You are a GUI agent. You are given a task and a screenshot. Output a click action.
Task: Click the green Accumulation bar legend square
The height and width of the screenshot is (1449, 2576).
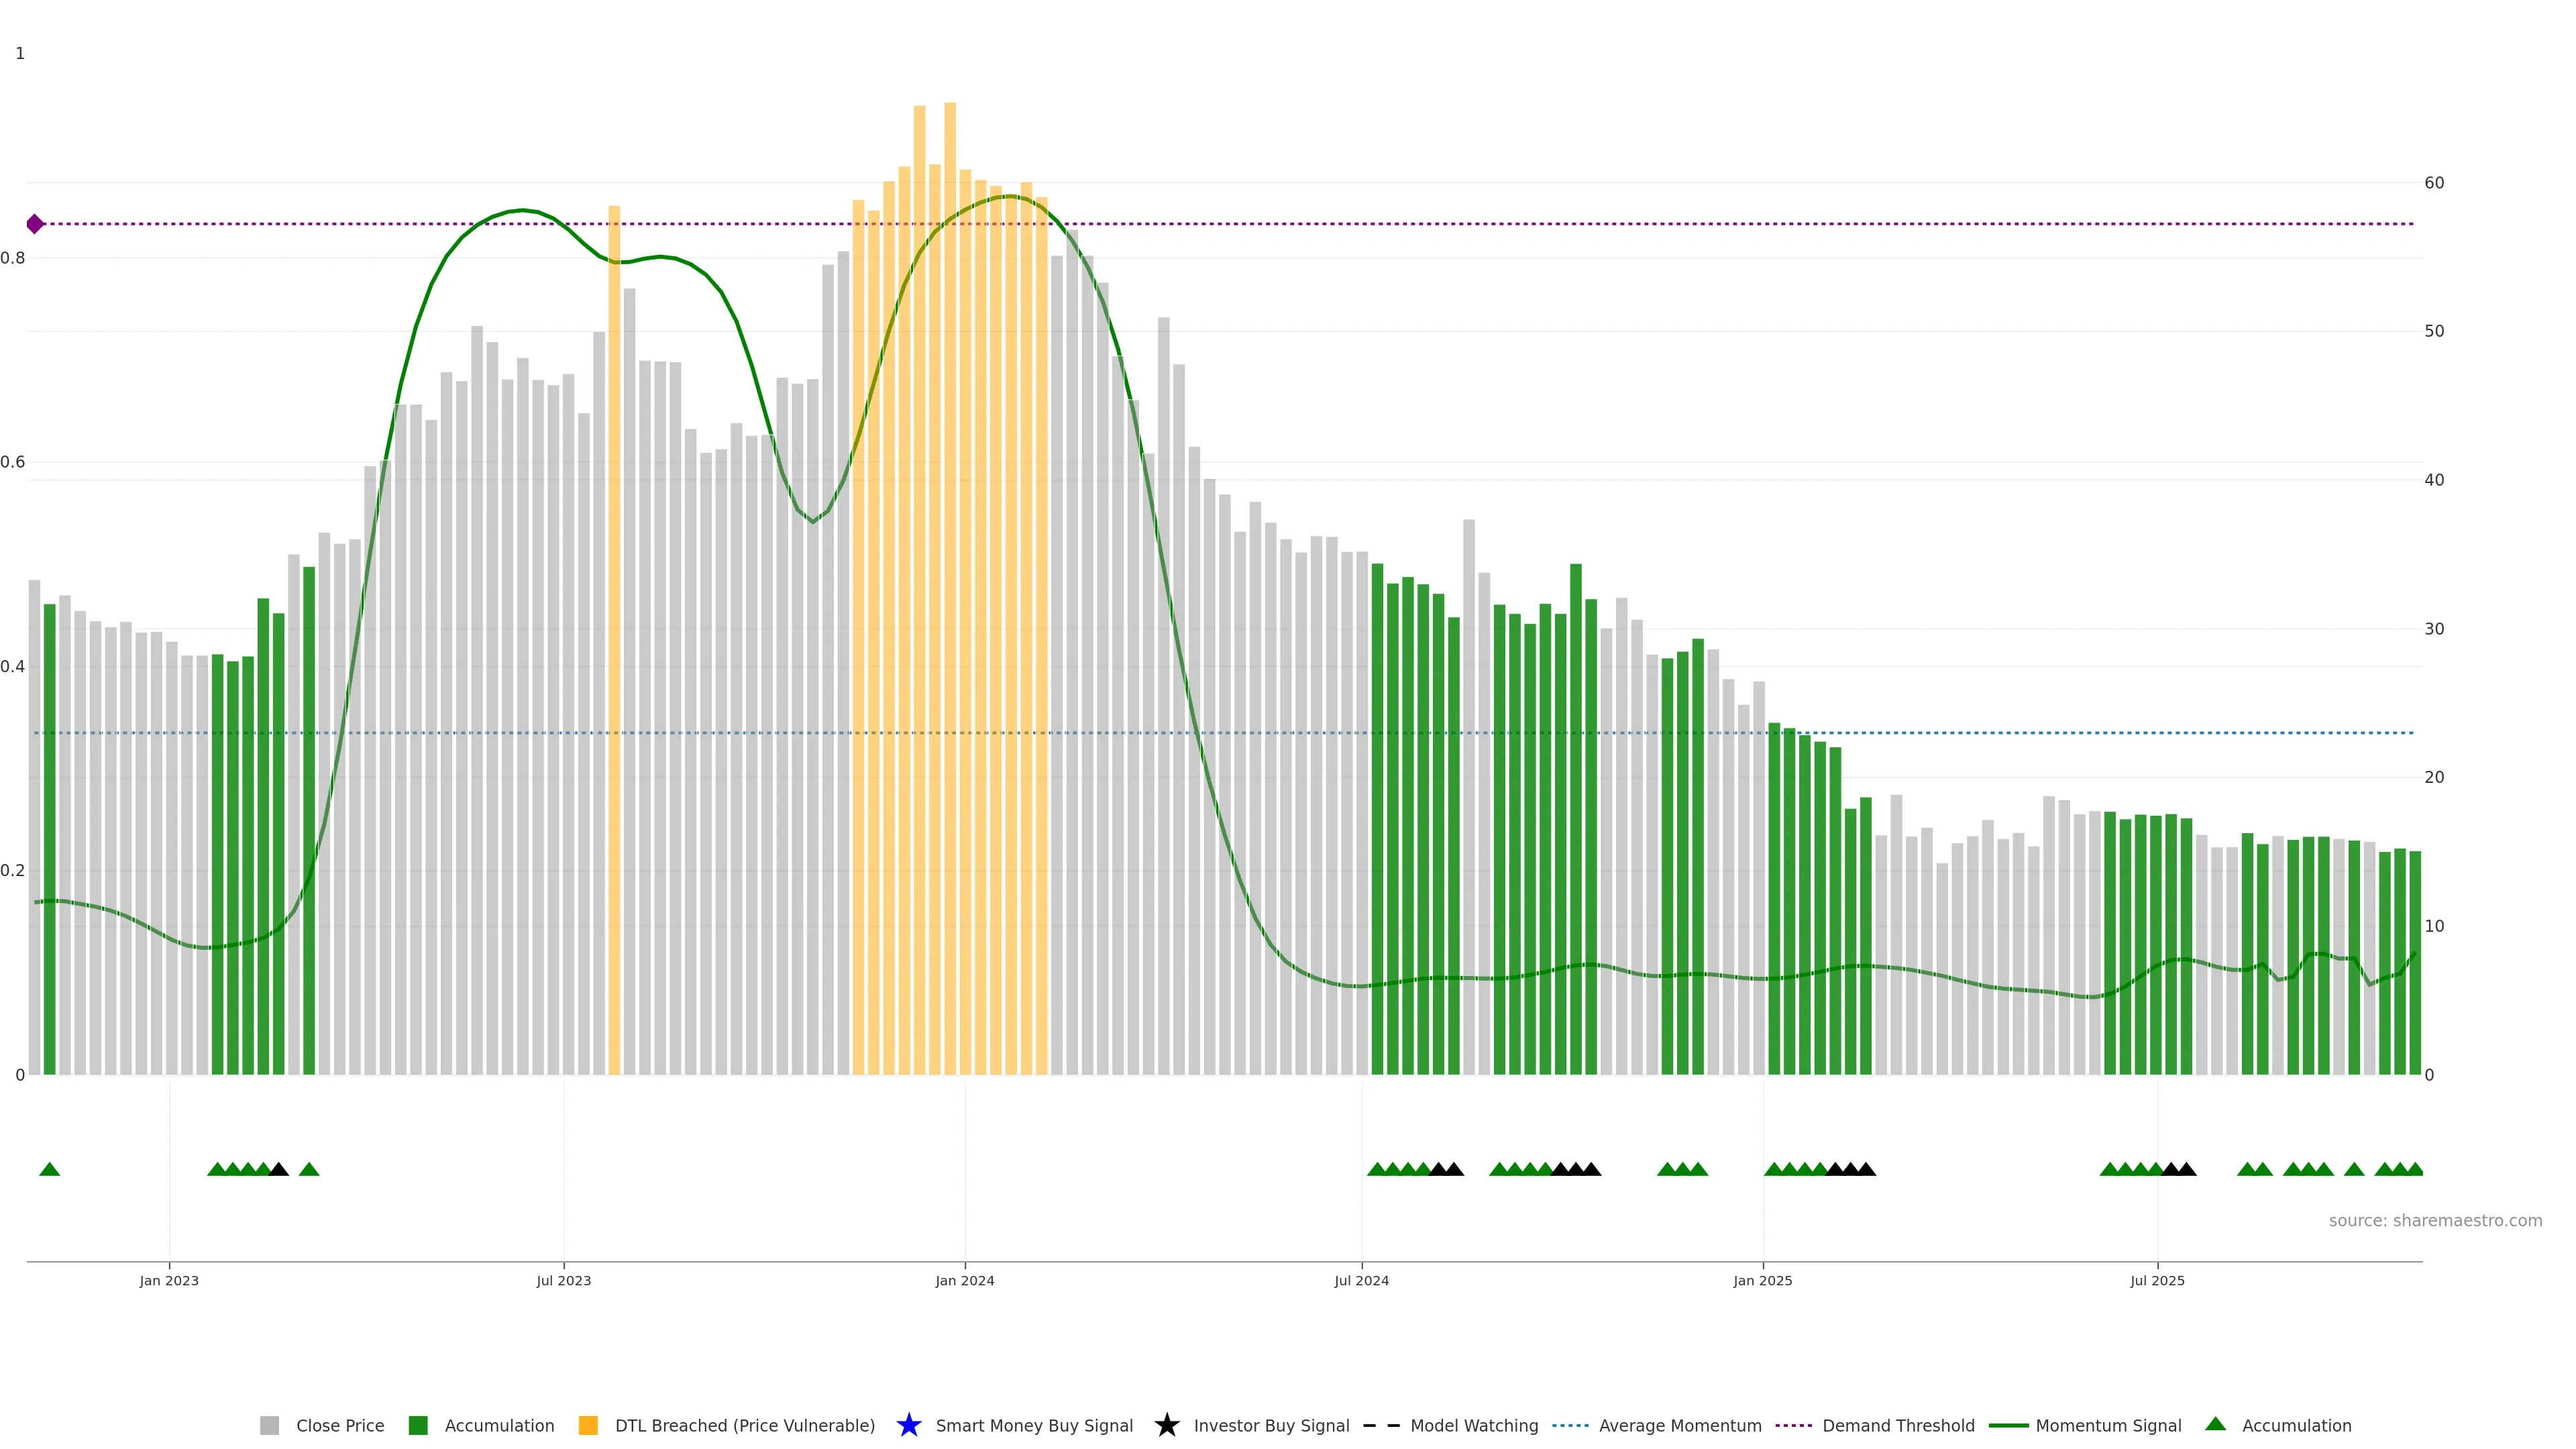point(418,1425)
